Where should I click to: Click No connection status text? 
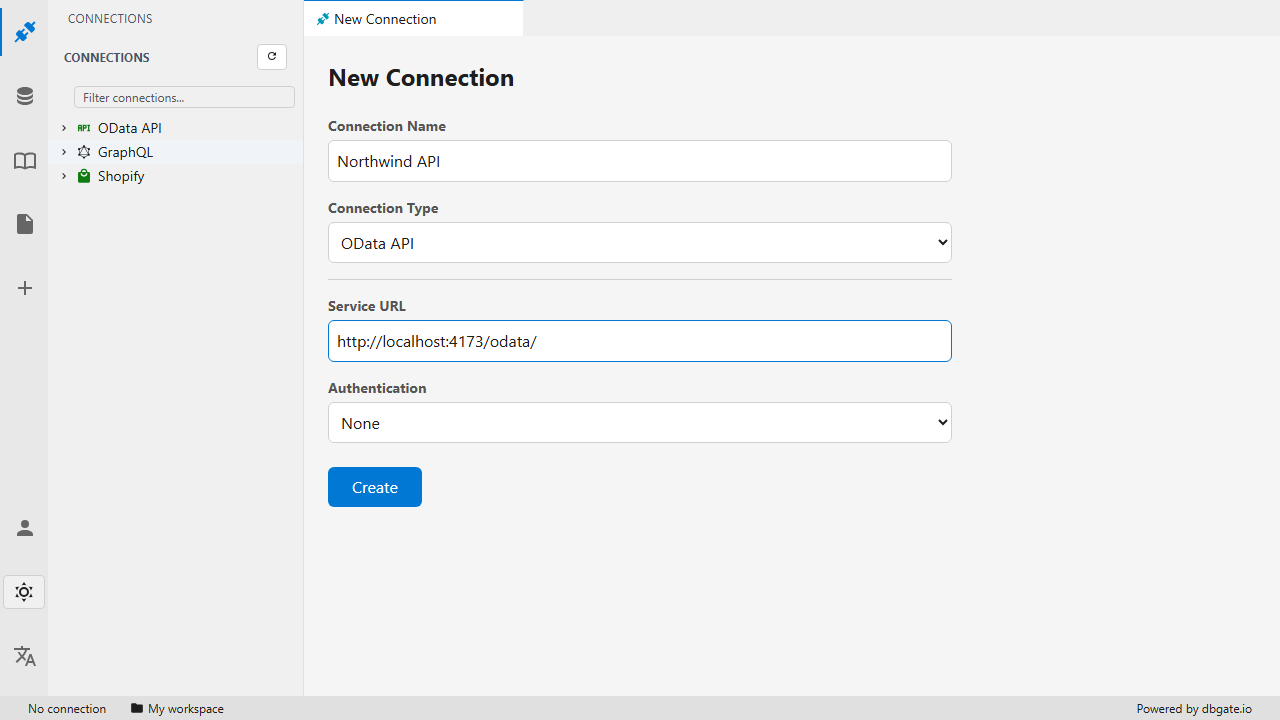[x=67, y=708]
